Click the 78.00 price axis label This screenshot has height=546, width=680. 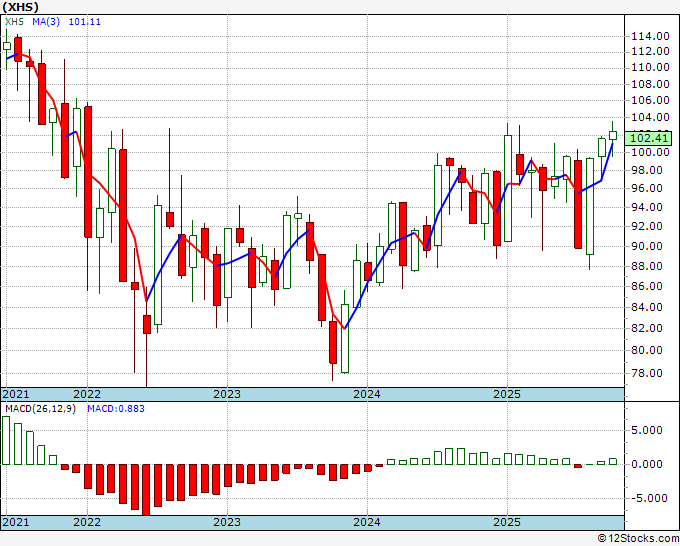pos(647,373)
